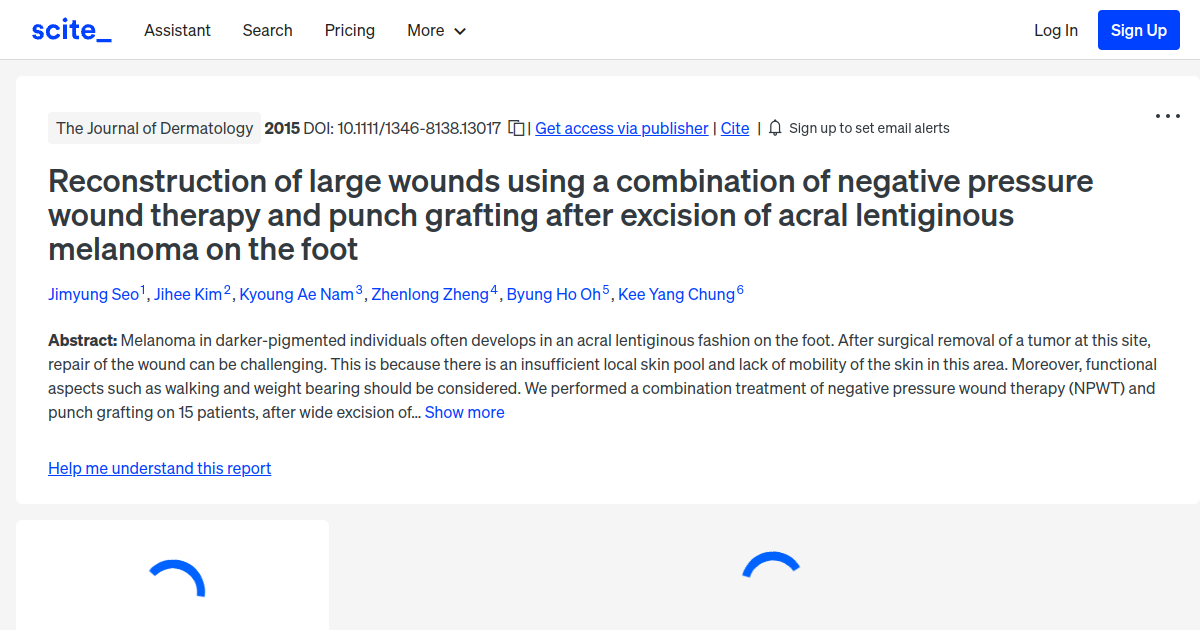View the Pricing page
Image resolution: width=1200 pixels, height=630 pixels.
349,31
